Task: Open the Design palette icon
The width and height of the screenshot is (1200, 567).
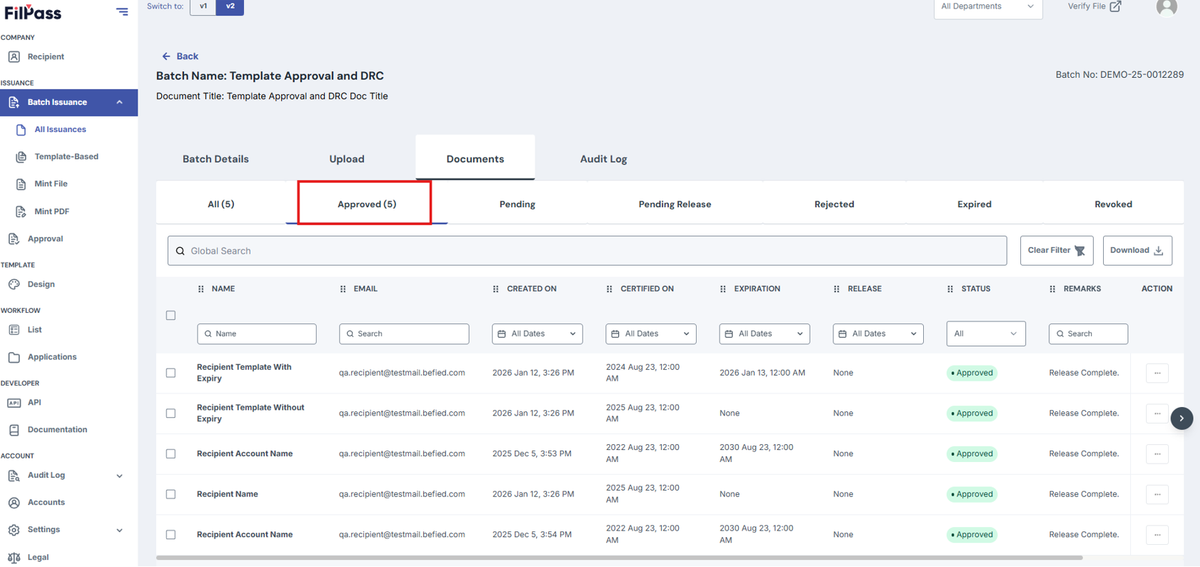Action: [14, 284]
